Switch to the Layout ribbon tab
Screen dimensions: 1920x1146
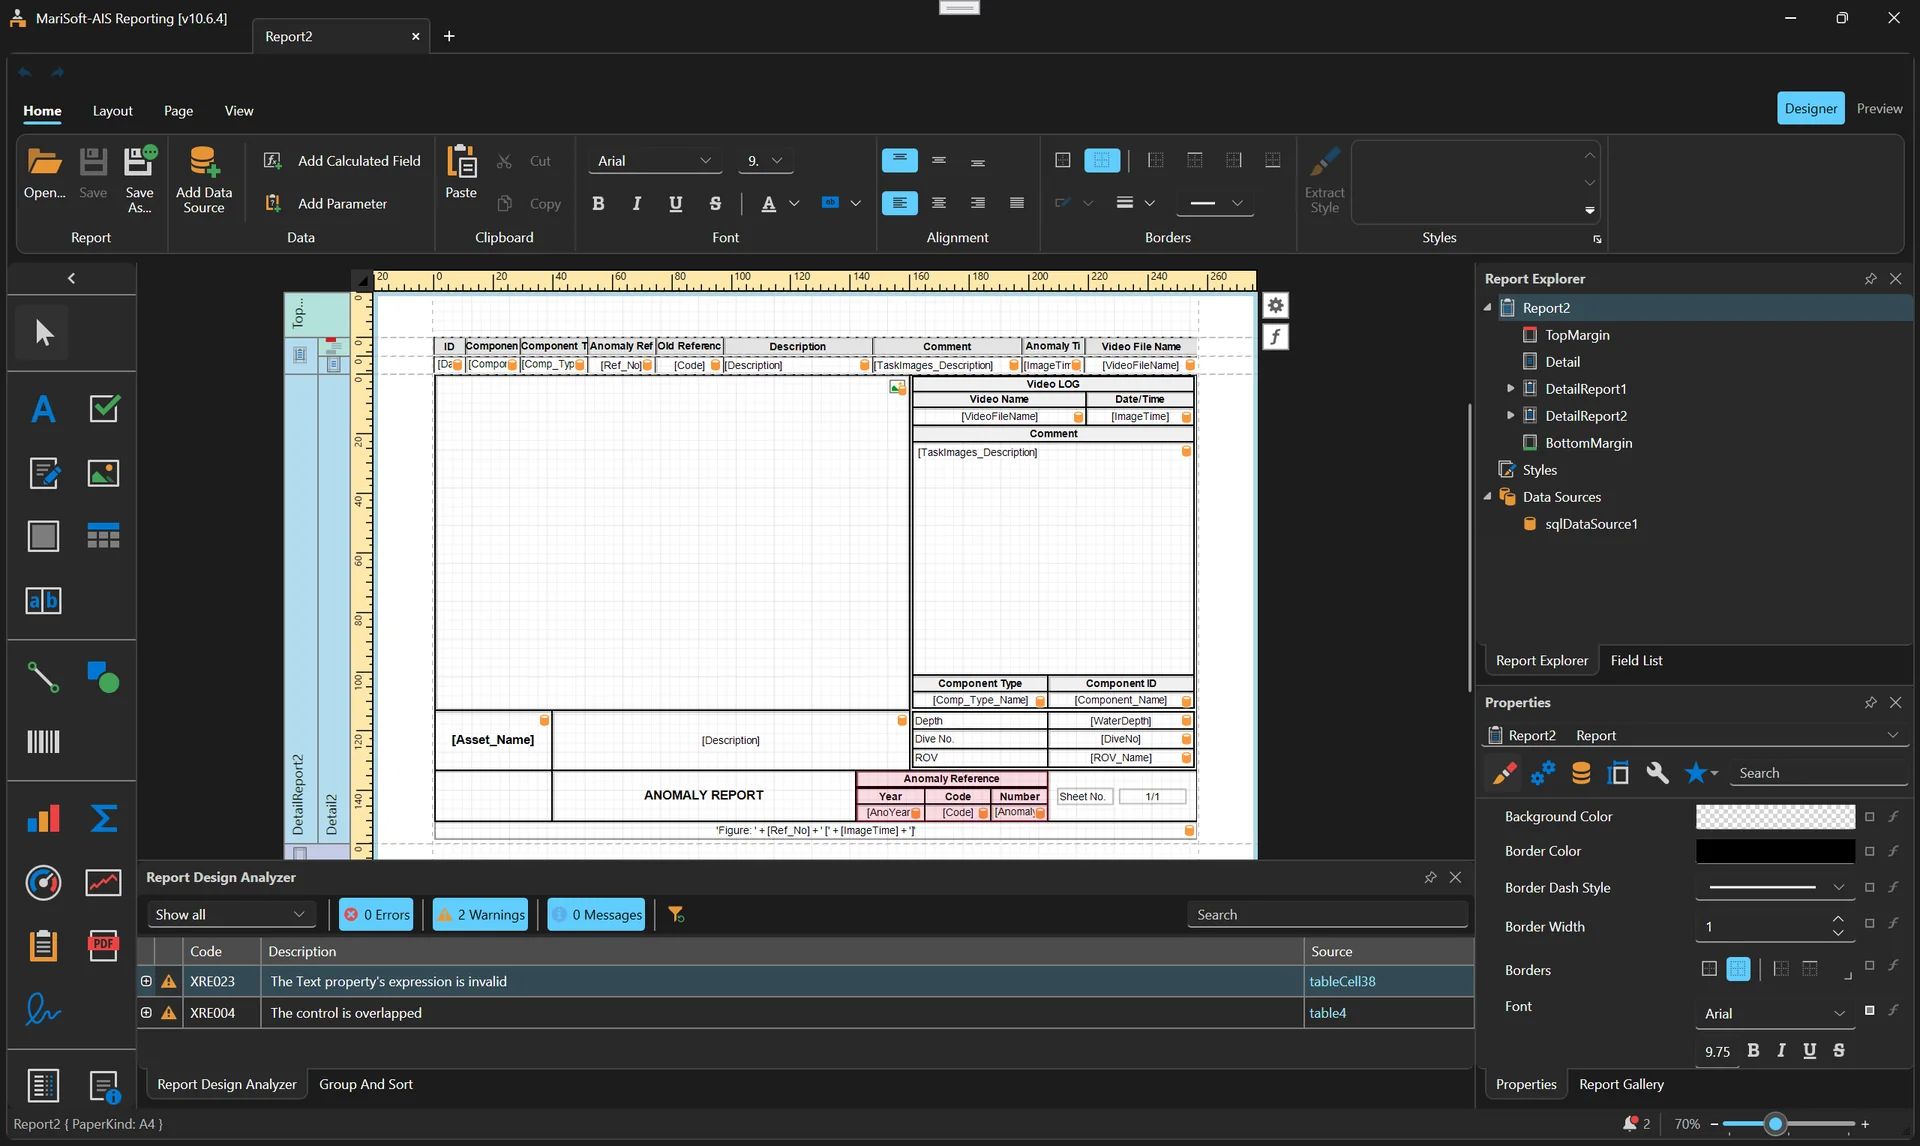(x=112, y=110)
